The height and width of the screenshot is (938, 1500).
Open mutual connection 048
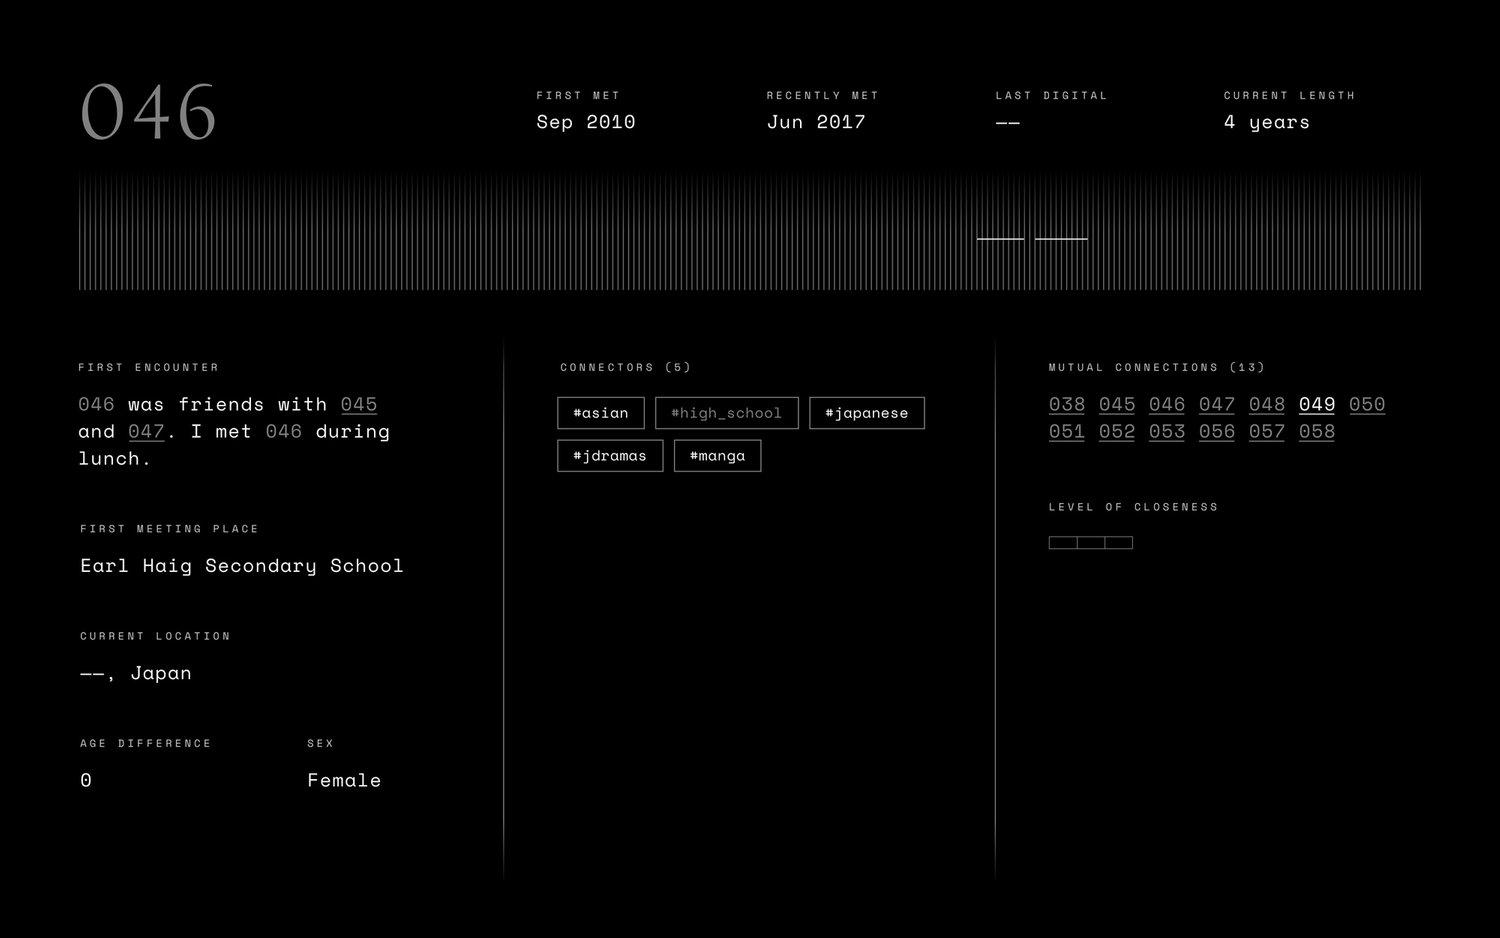tap(1267, 405)
